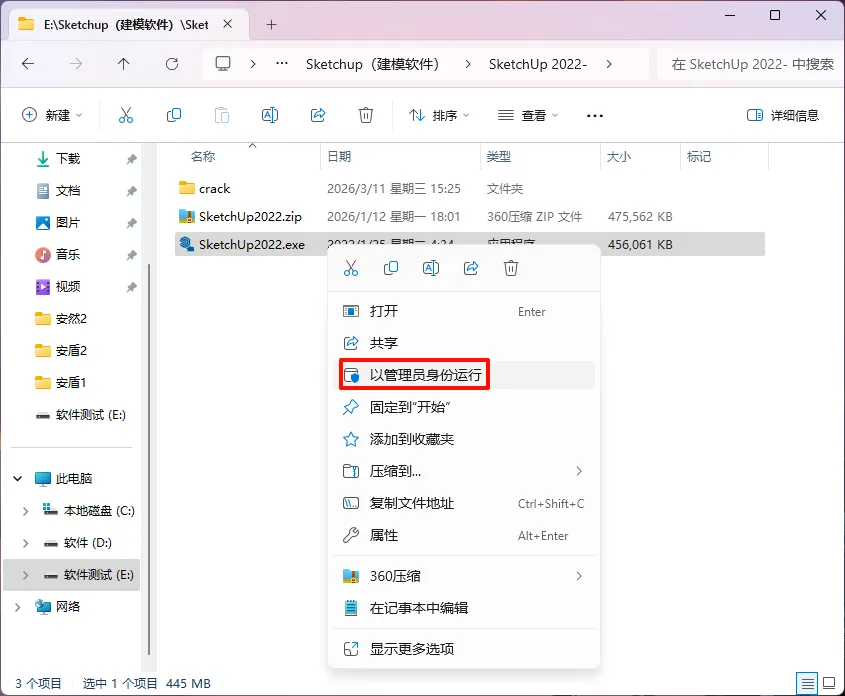The image size is (845, 696).
Task: Unpin 音乐 from quick access
Action: click(131, 254)
